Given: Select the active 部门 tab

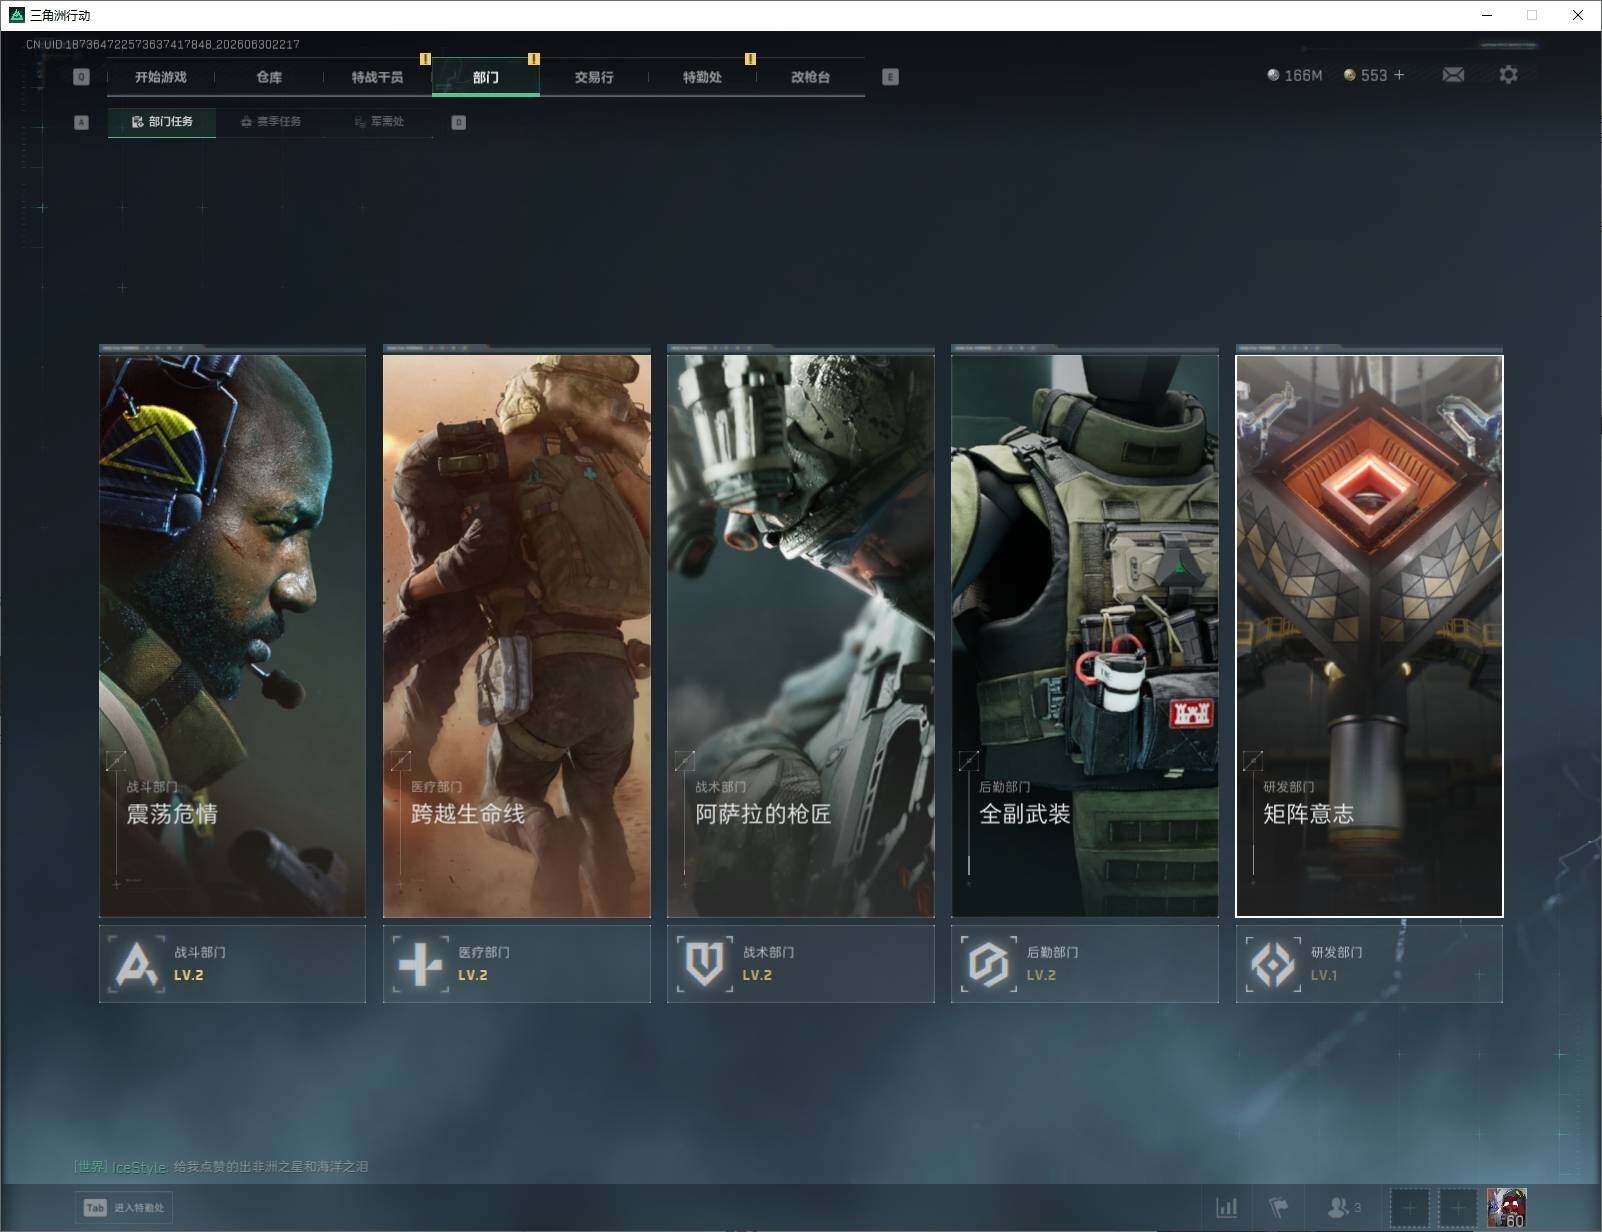Looking at the screenshot, I should click(486, 77).
